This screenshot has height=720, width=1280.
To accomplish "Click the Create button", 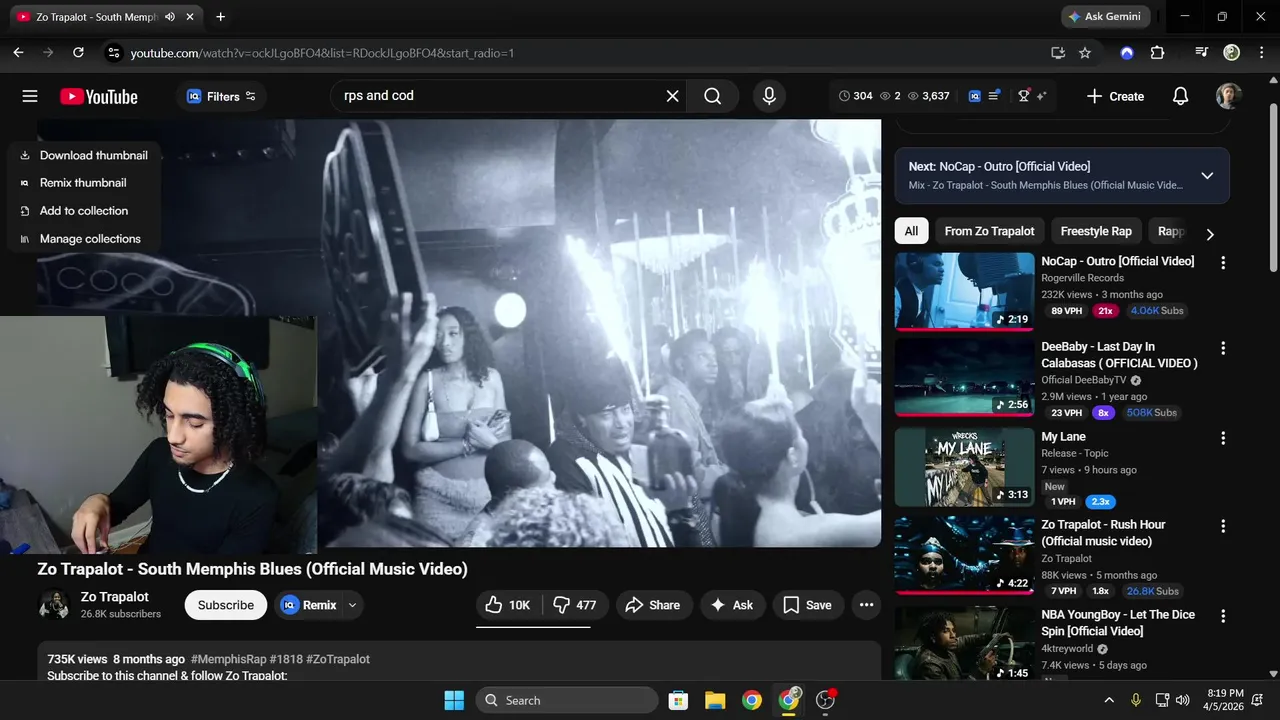I will [x=1116, y=96].
